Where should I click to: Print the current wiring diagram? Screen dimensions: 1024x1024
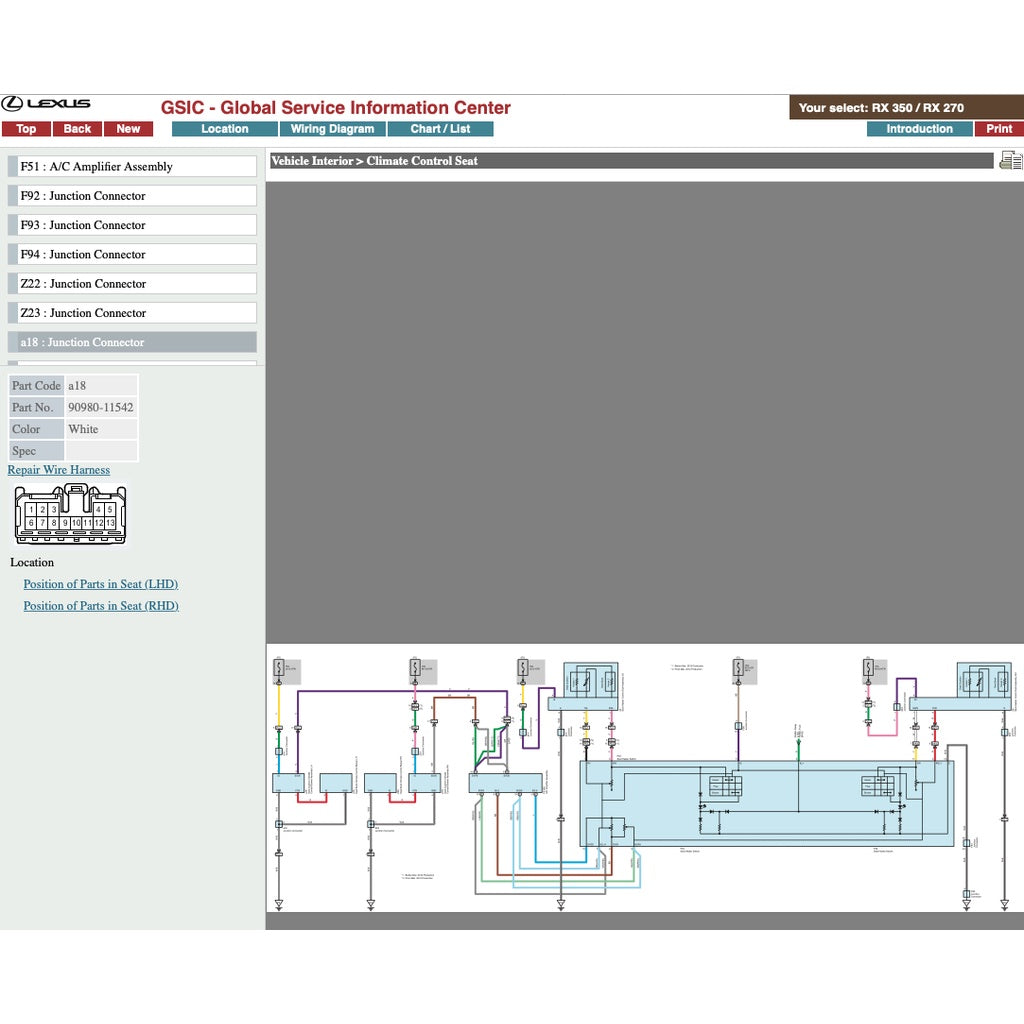click(999, 129)
